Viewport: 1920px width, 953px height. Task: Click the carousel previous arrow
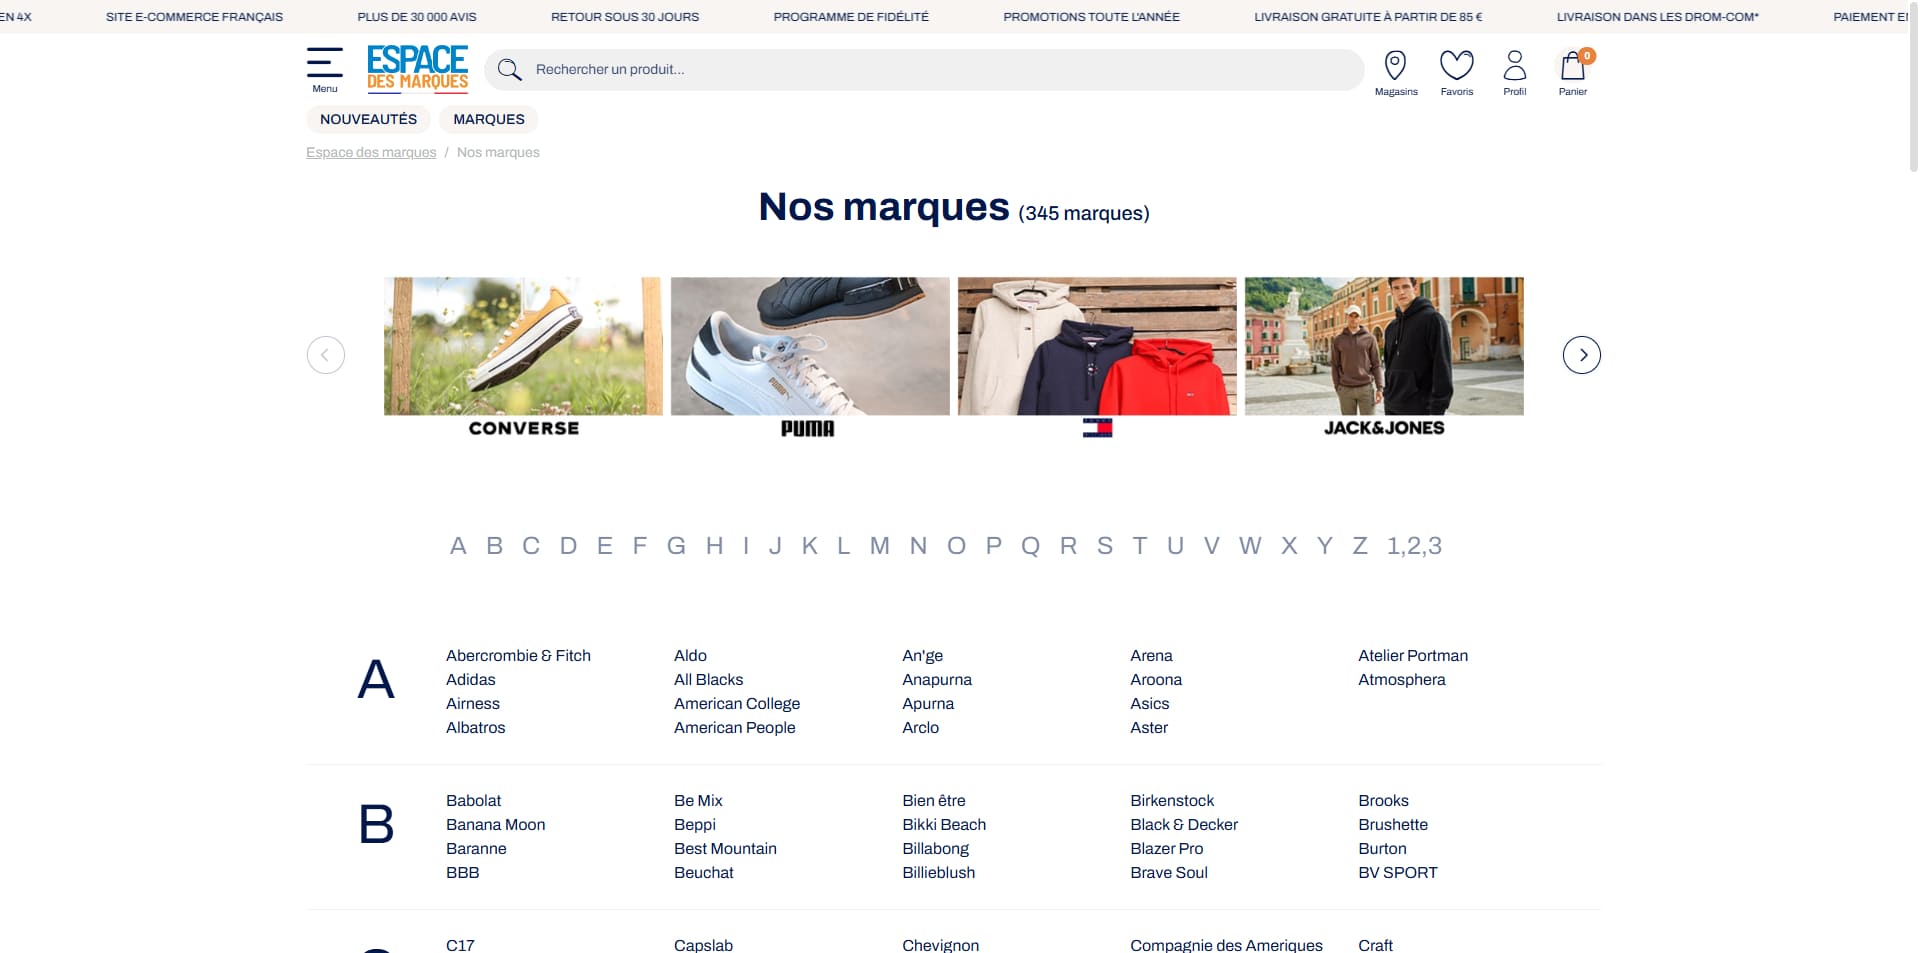[x=326, y=355]
